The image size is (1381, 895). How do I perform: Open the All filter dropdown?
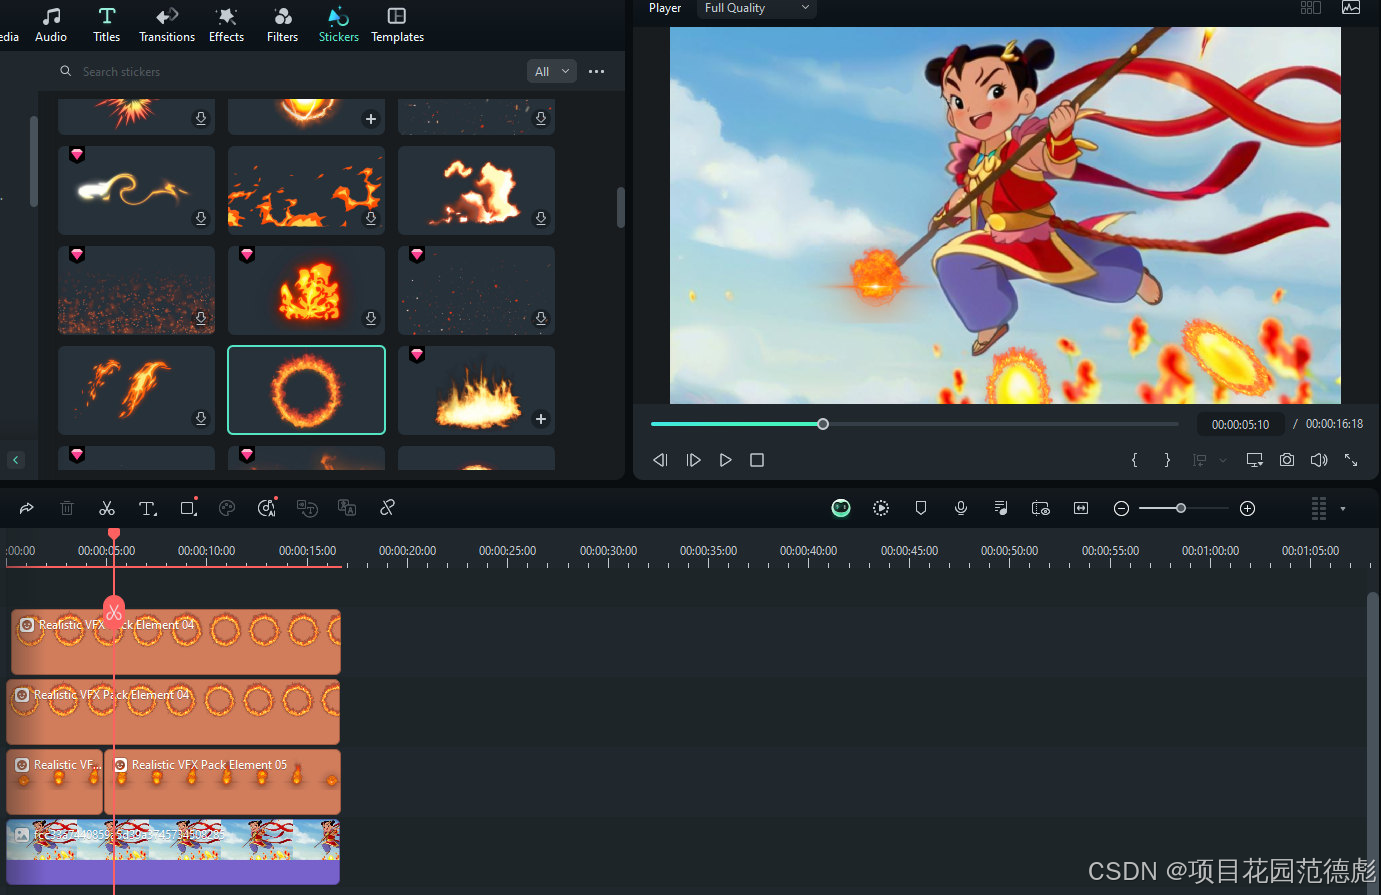pyautogui.click(x=551, y=72)
